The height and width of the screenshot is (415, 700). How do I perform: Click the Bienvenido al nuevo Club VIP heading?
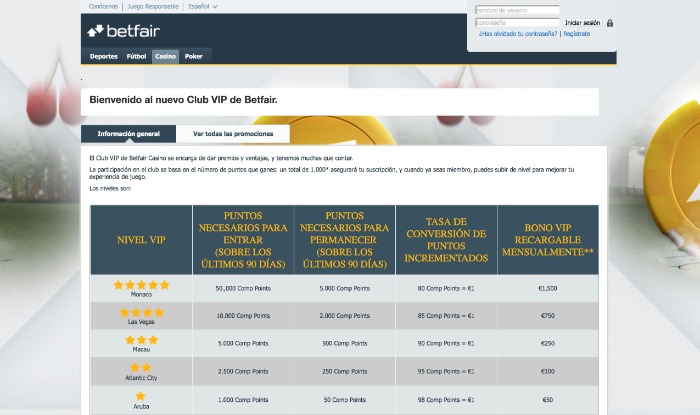pos(183,100)
